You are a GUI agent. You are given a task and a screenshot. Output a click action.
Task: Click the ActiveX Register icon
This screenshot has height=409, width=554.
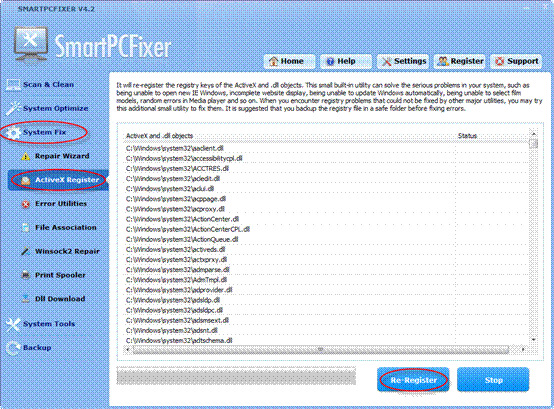pyautogui.click(x=25, y=180)
